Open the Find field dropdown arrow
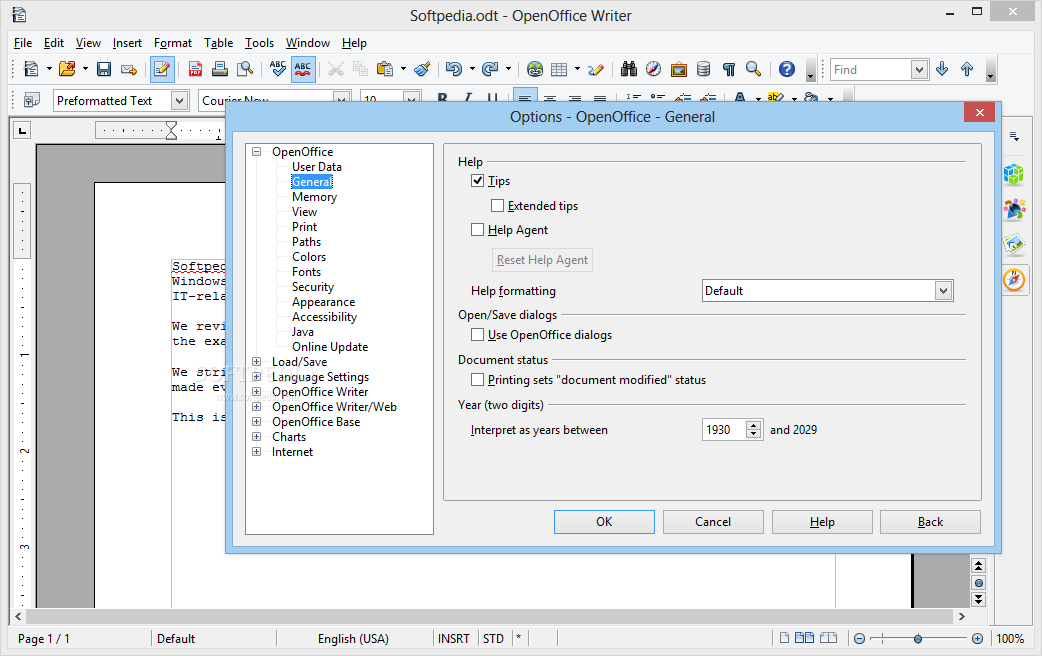 tap(918, 69)
